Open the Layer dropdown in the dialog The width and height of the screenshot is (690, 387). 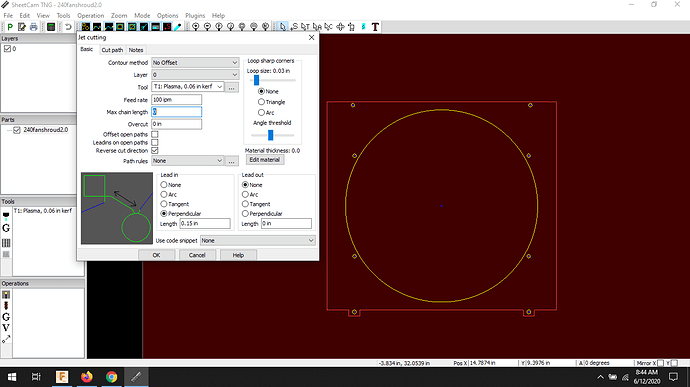coord(195,75)
